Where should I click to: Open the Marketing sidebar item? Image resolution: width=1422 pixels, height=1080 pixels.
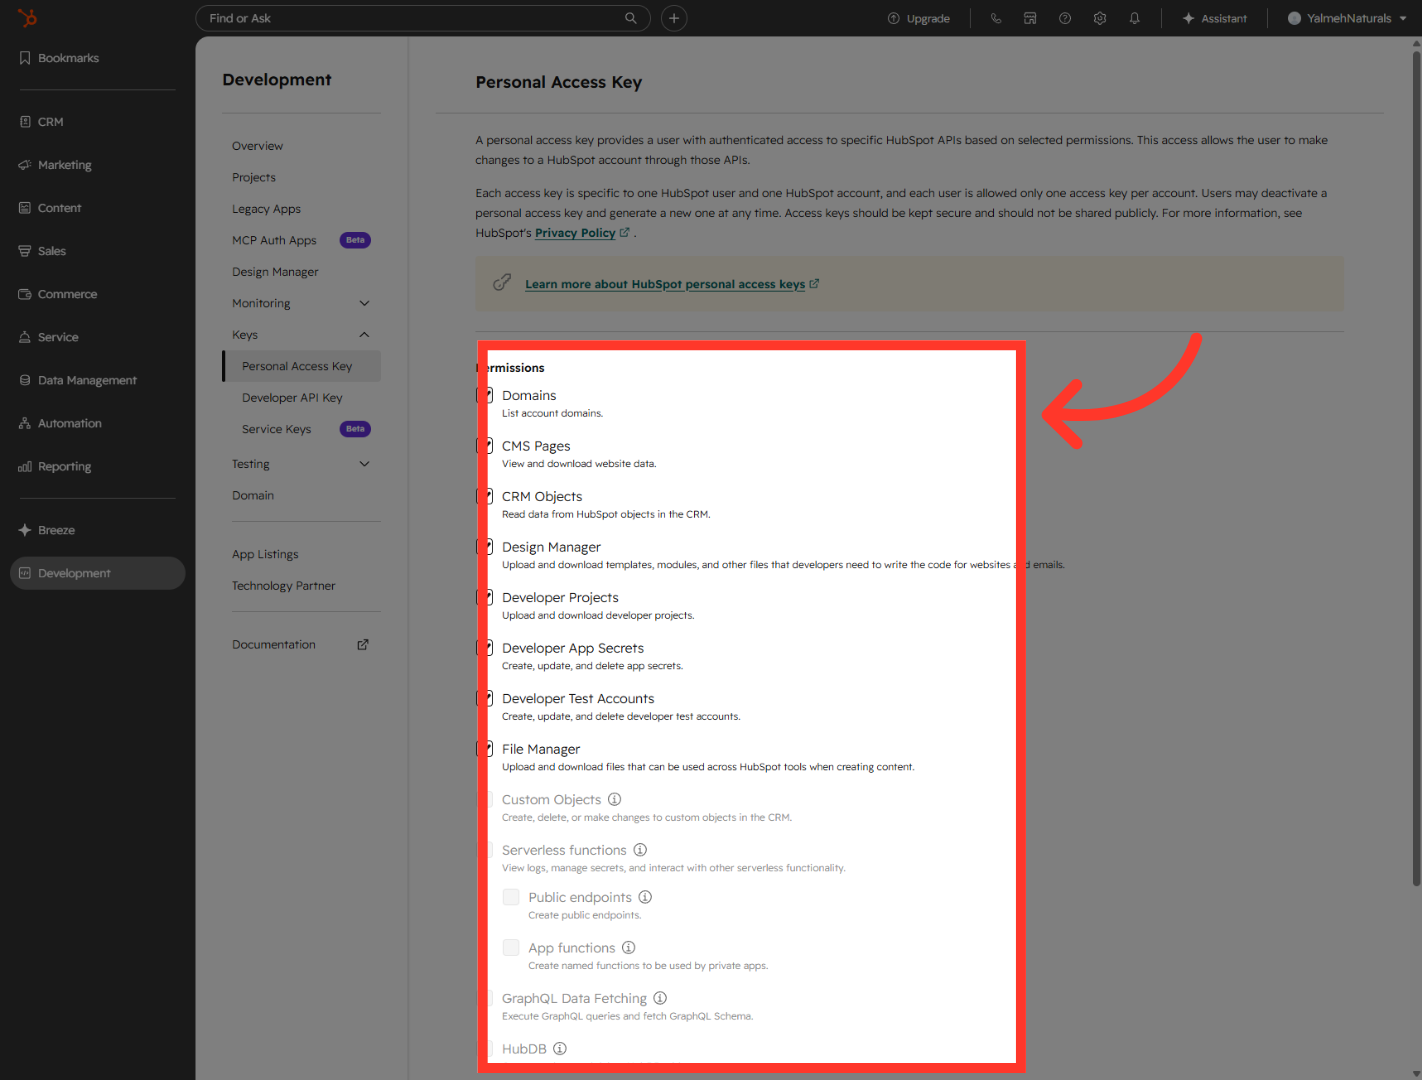(55, 165)
